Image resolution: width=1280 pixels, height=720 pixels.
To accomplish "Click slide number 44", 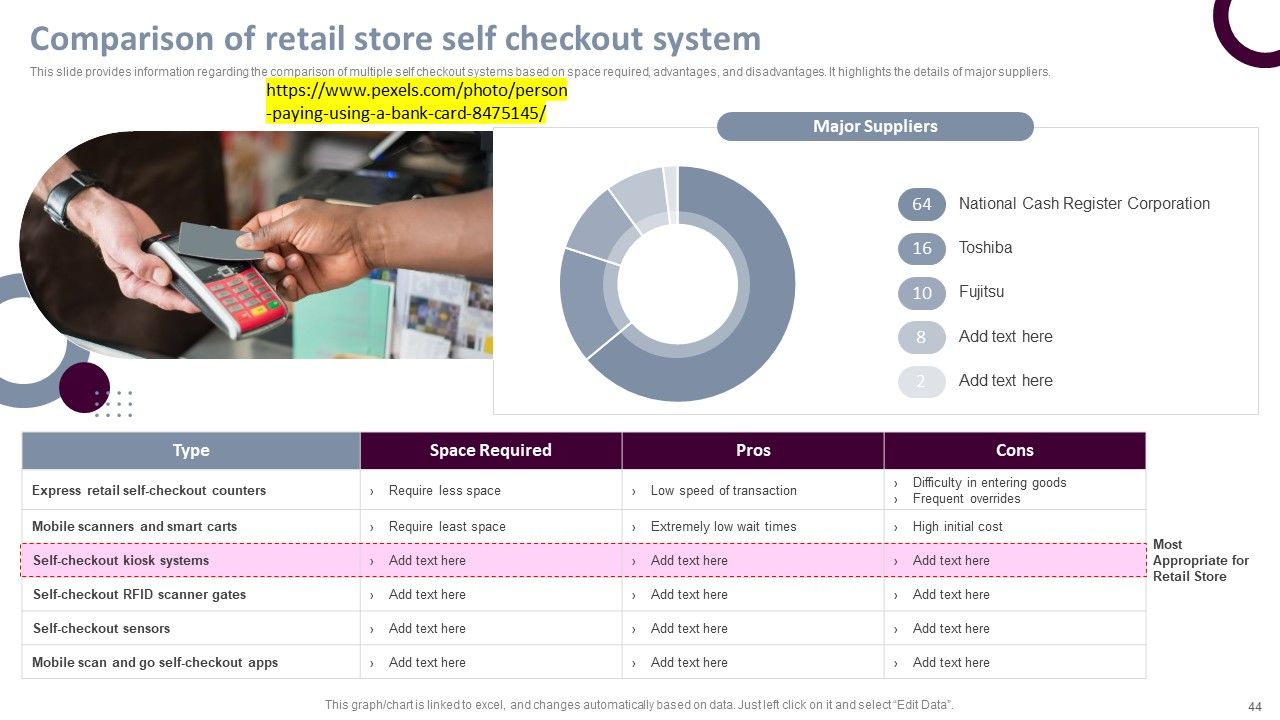I will pos(1255,705).
